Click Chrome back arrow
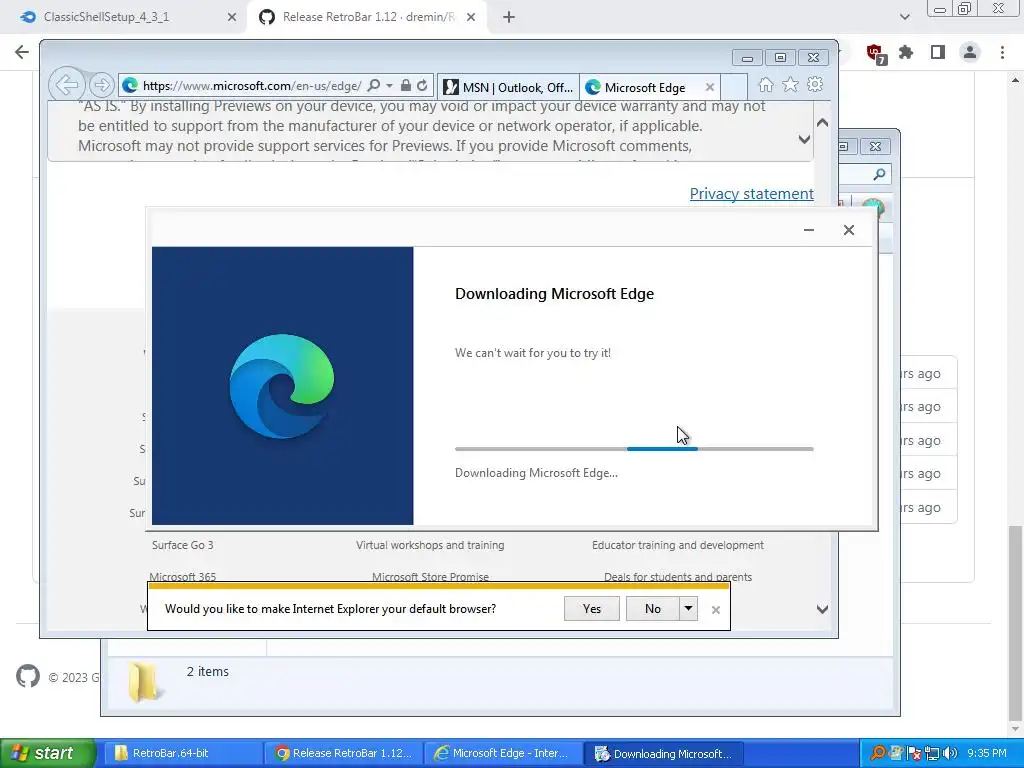The height and width of the screenshot is (768, 1024). [x=22, y=52]
